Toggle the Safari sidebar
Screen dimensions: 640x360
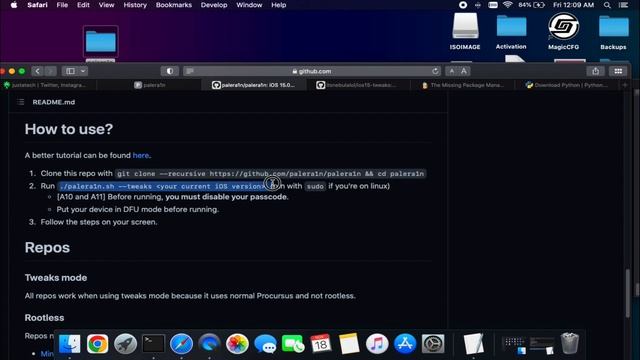70,71
